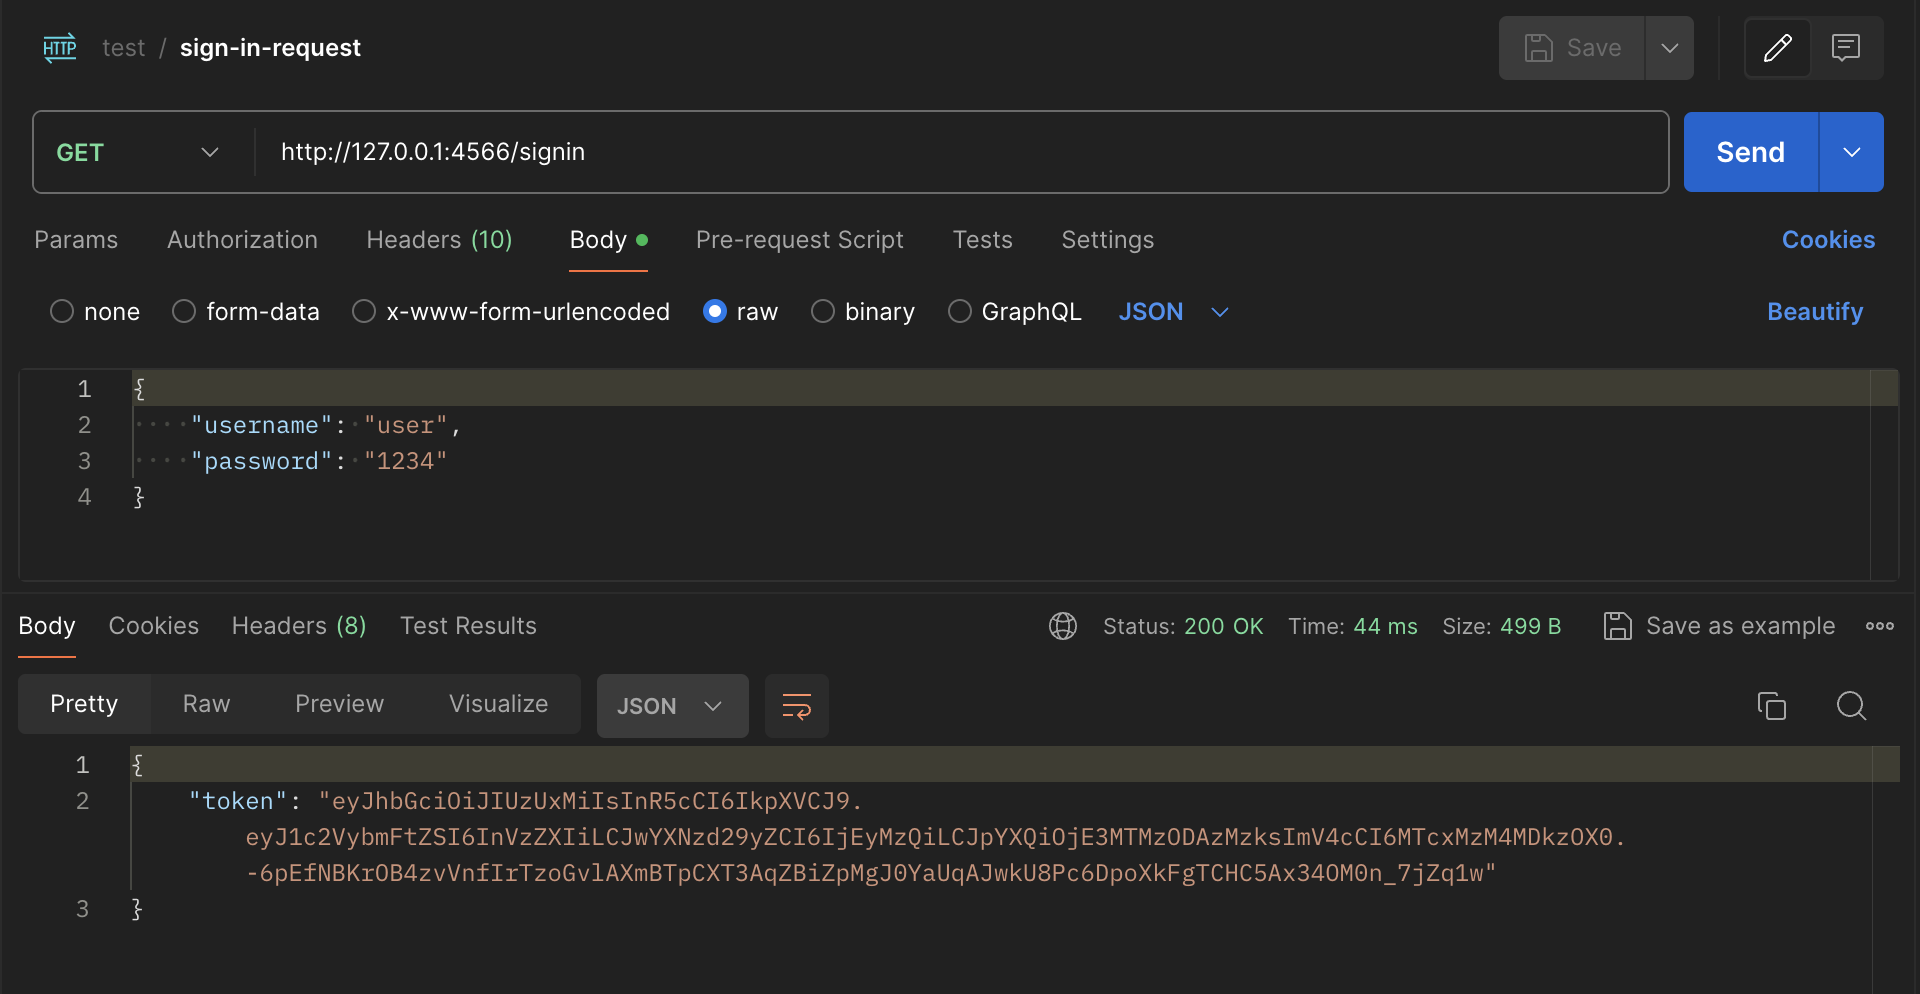1920x994 pixels.
Task: Toggle the word wrap icon
Action: point(797,706)
